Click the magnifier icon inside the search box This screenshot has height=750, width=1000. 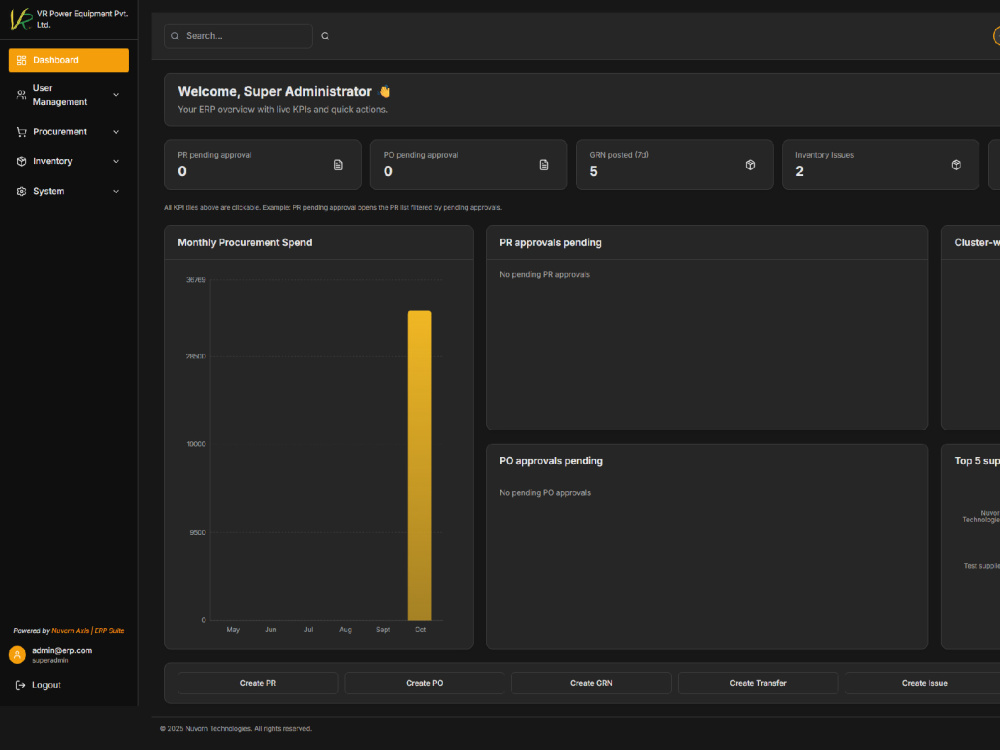point(175,36)
